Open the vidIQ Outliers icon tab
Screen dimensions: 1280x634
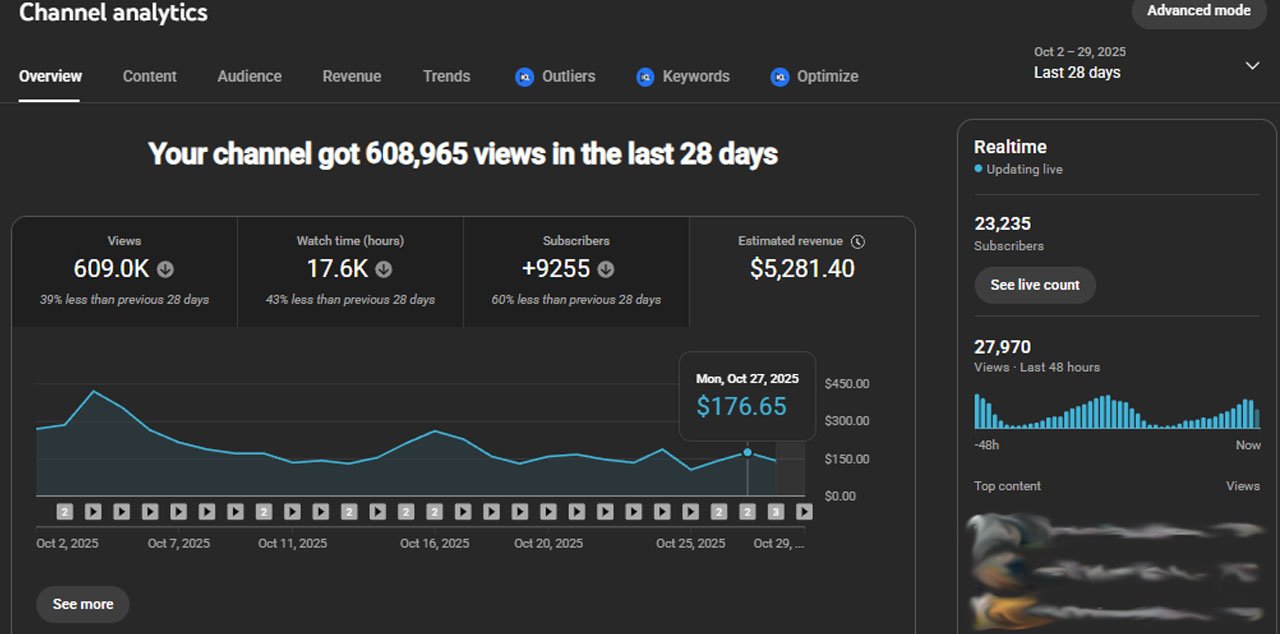[525, 77]
